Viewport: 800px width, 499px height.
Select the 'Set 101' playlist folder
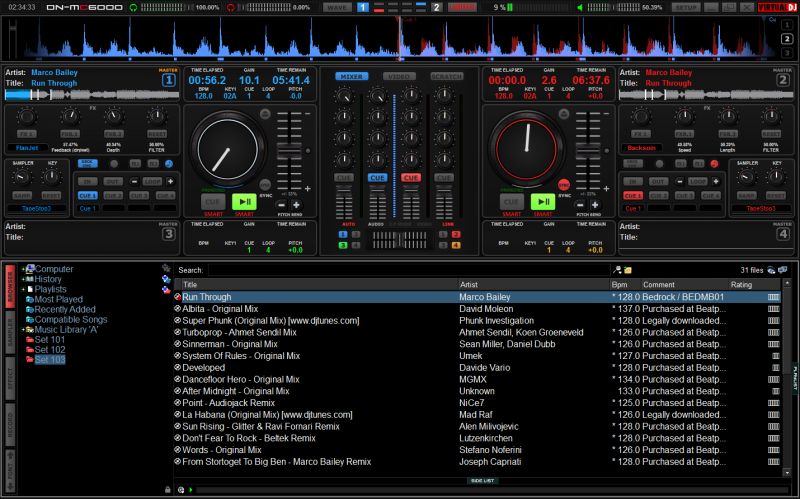pos(49,340)
